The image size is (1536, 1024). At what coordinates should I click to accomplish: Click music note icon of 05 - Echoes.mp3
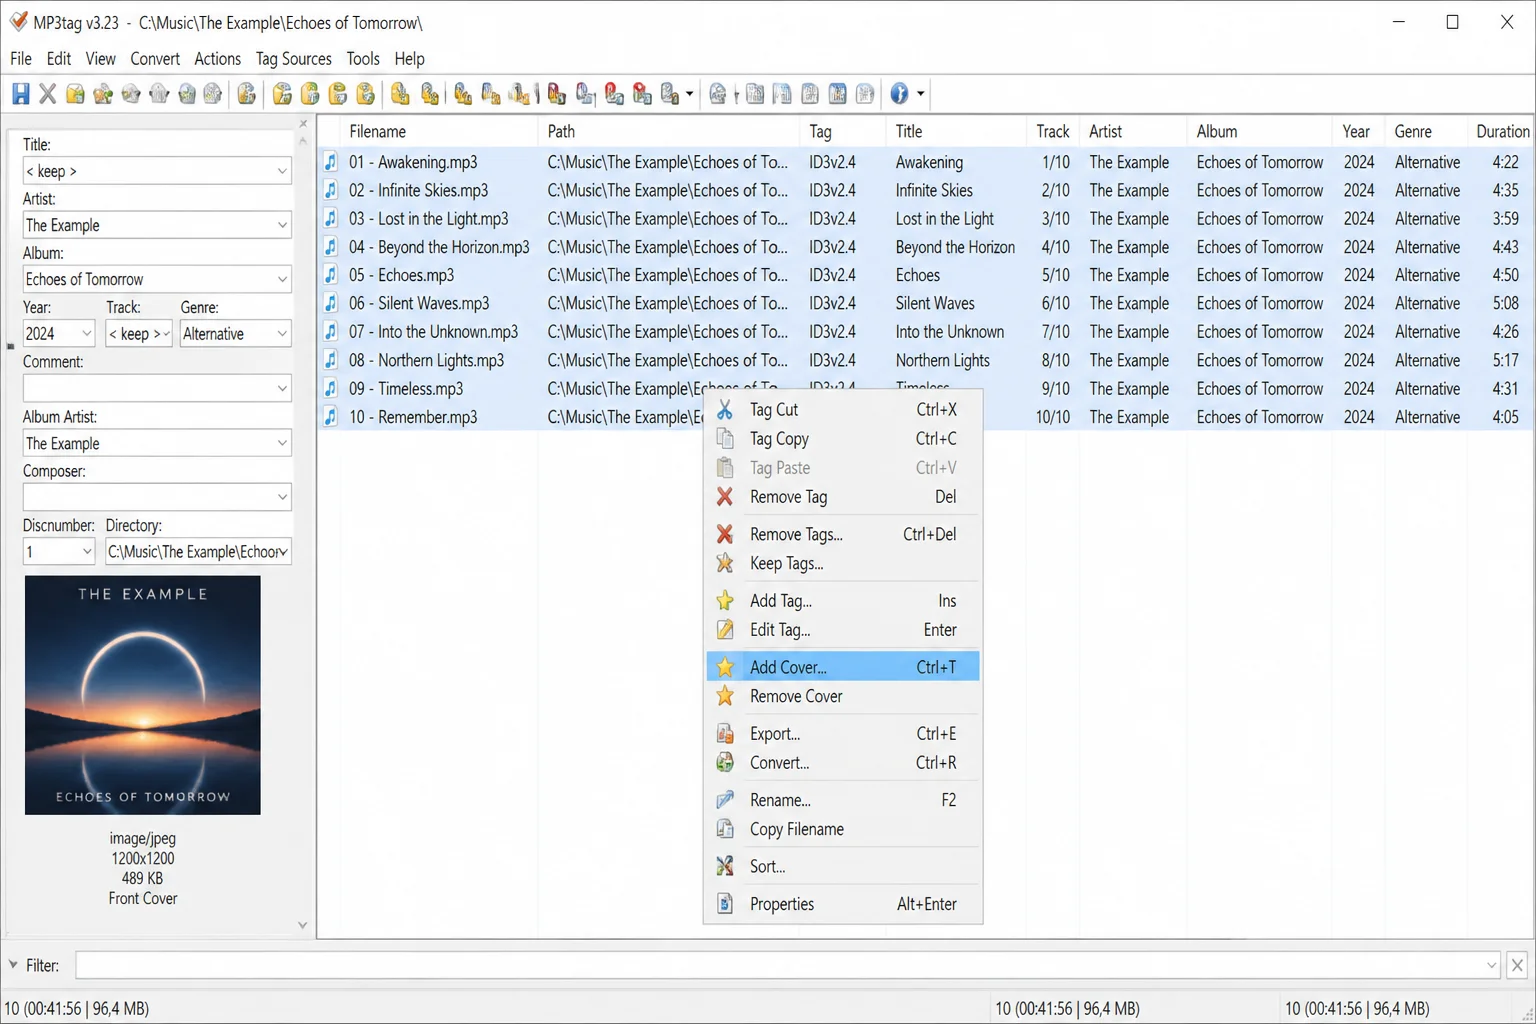[331, 275]
